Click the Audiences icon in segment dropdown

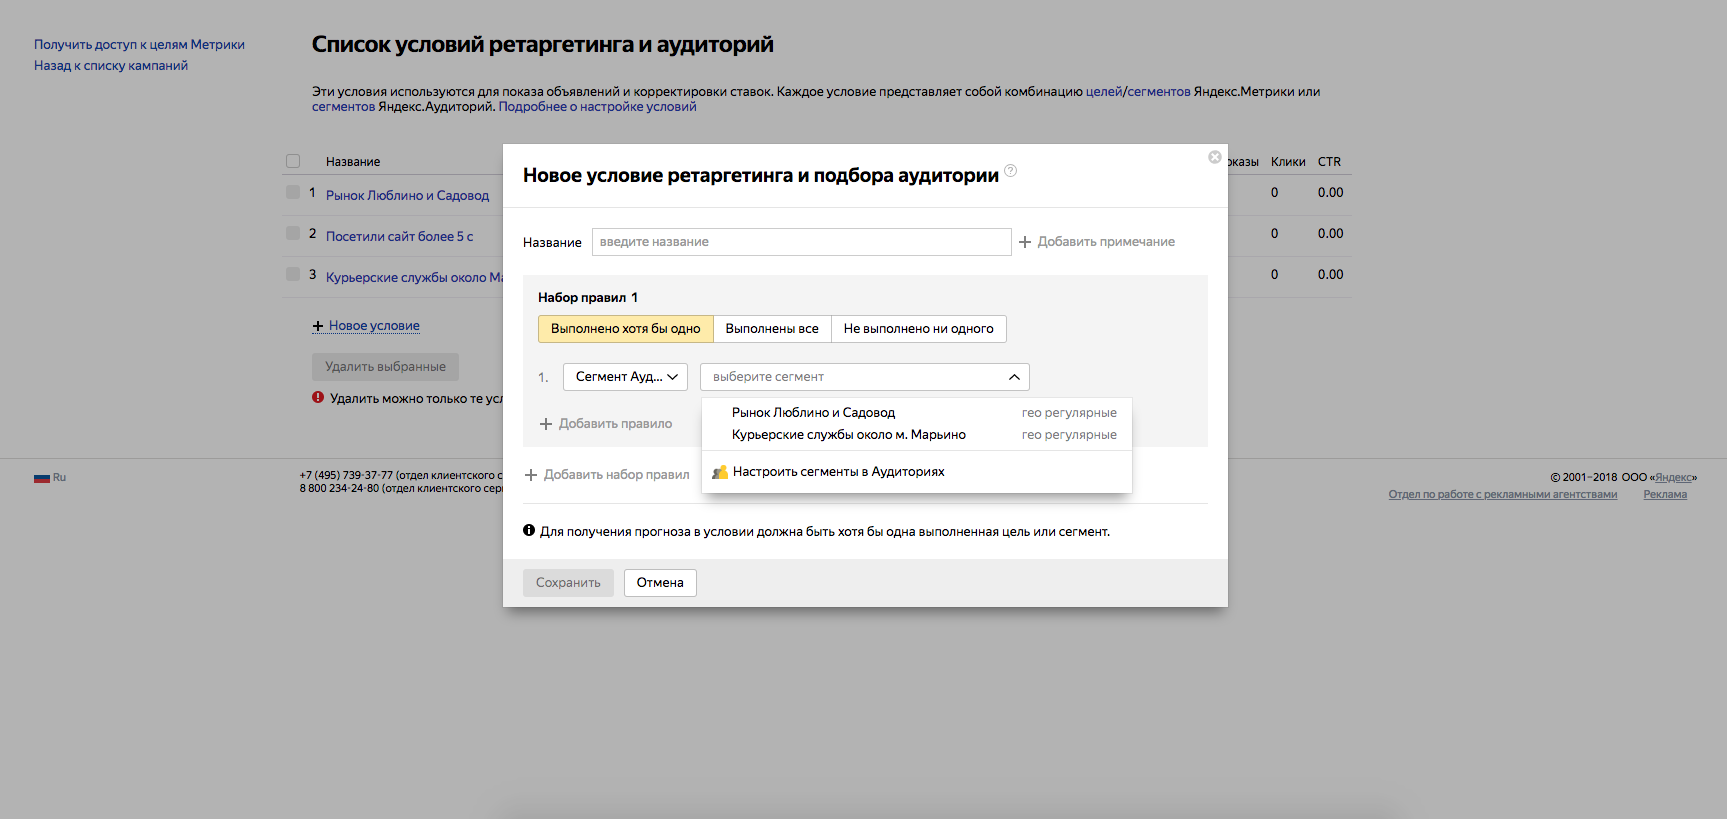[x=719, y=472]
